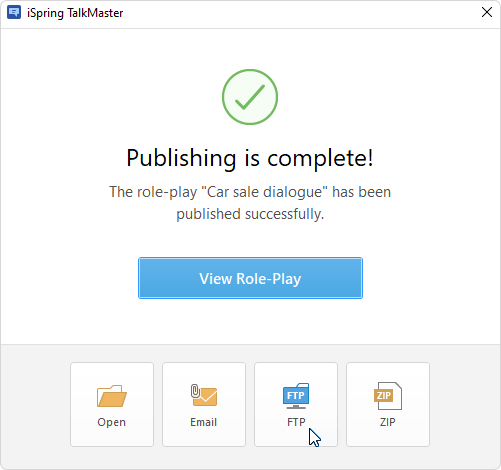This screenshot has width=501, height=470.
Task: Click the Email envelope icon
Action: 204,395
